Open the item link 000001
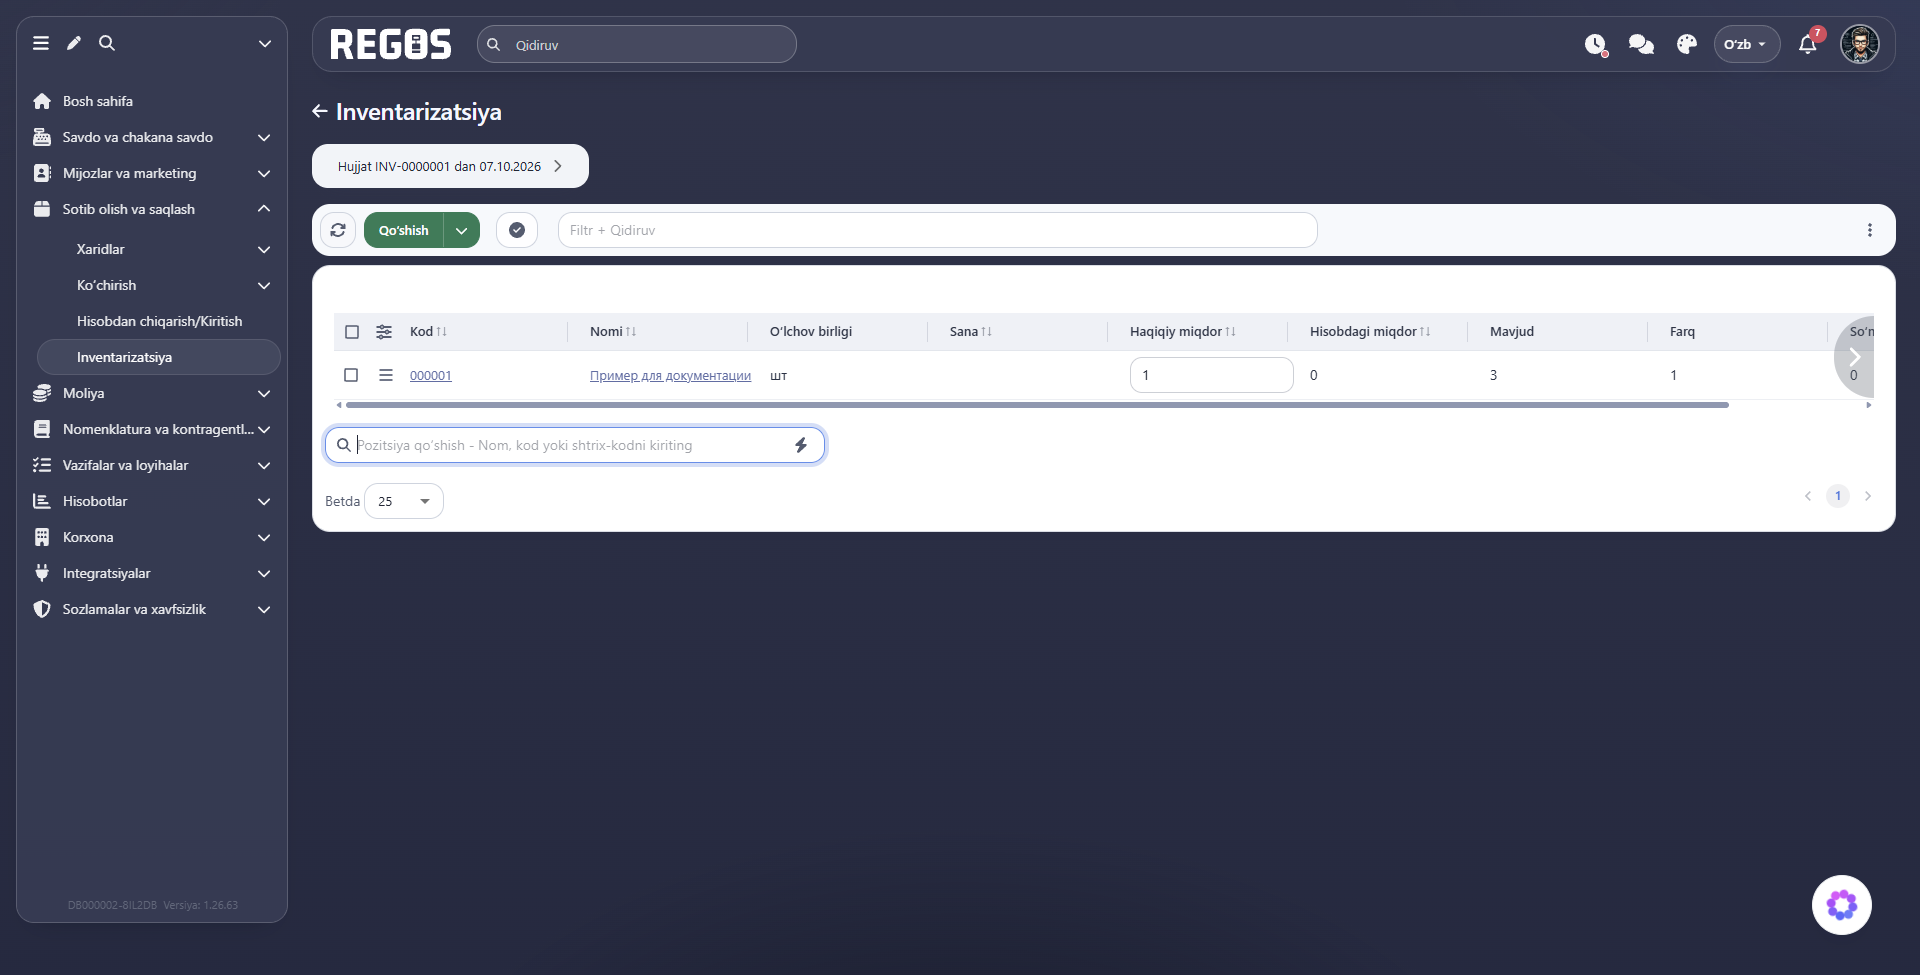This screenshot has width=1920, height=975. [431, 376]
